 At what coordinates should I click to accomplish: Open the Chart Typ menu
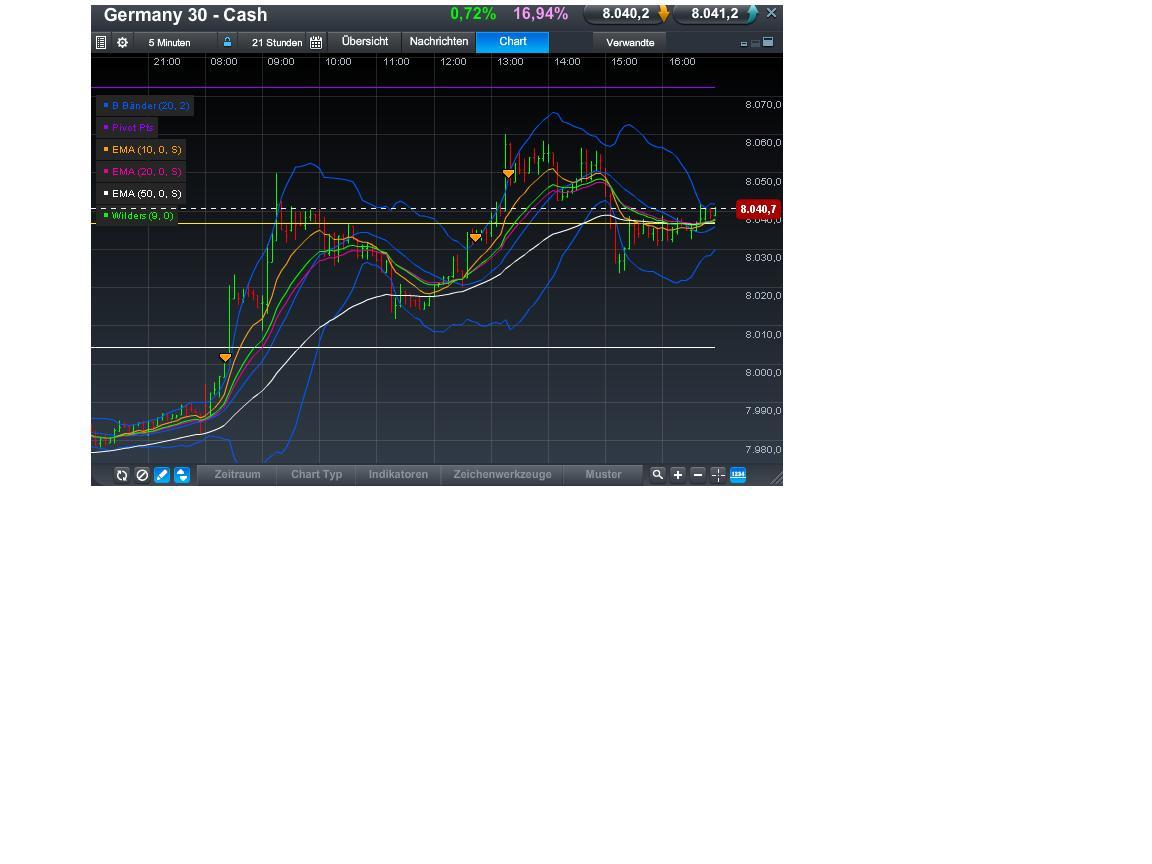coord(317,475)
